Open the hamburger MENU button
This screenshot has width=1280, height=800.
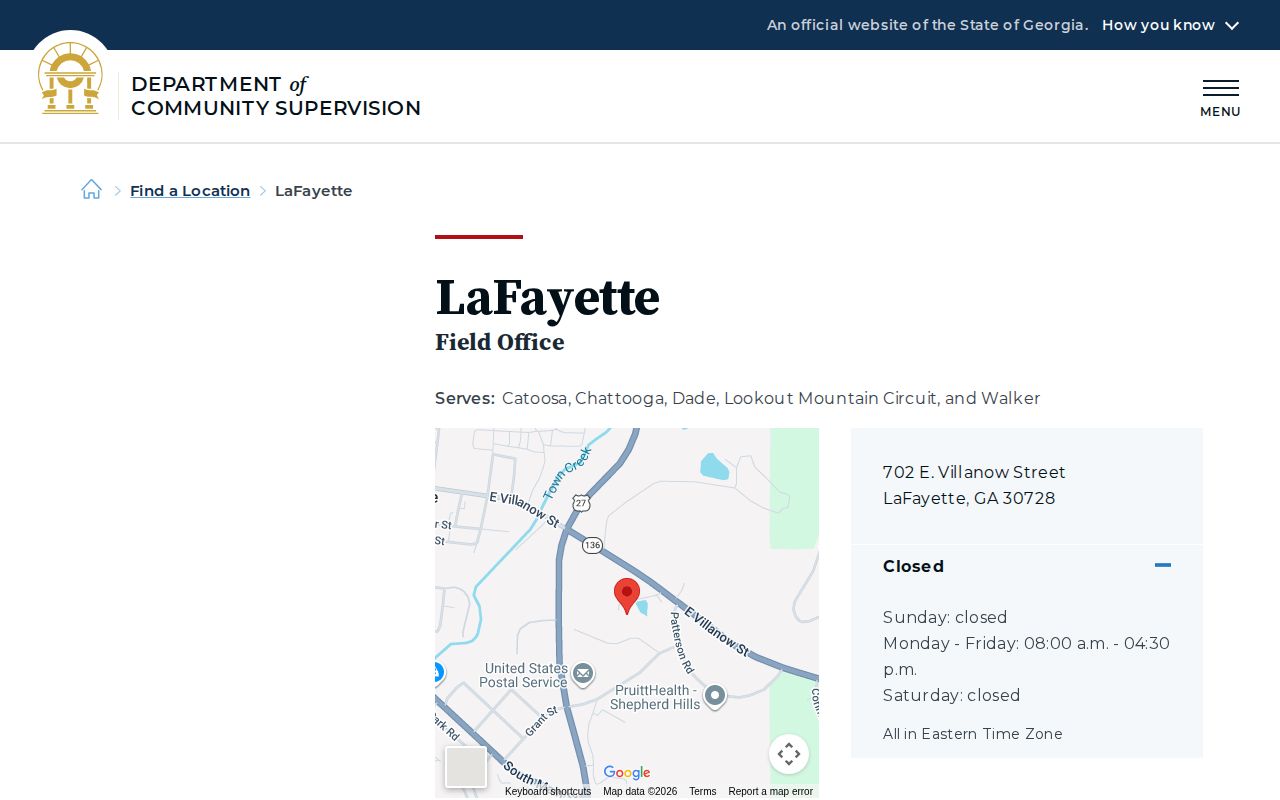1220,98
